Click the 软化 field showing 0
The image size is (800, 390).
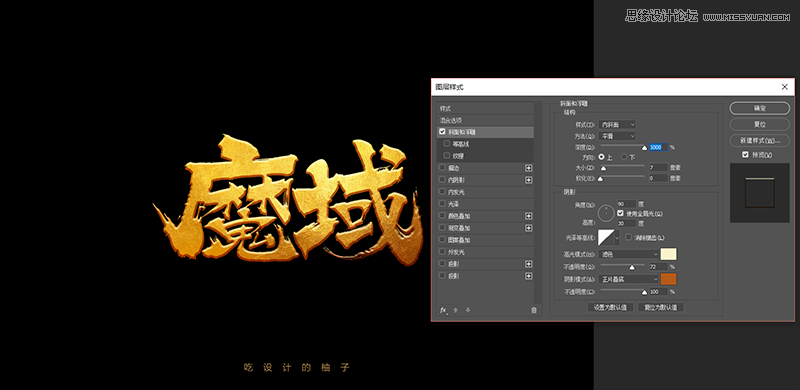658,178
